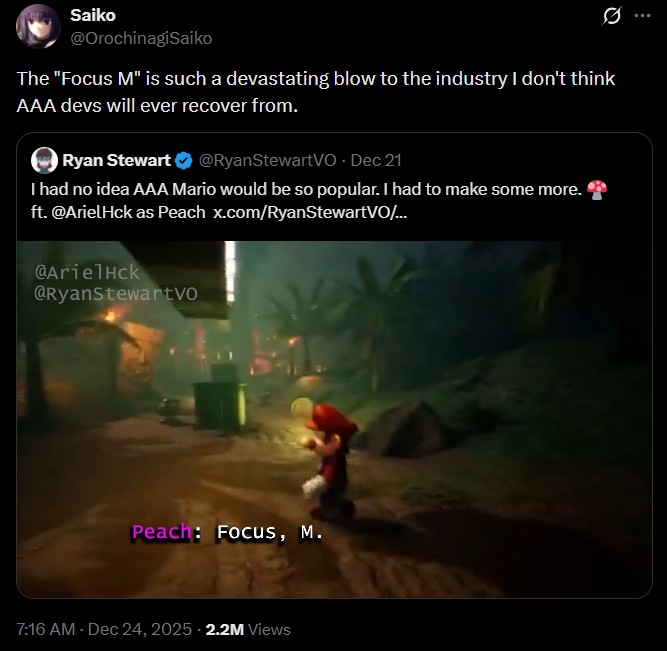Click the mushroom emoji in quoted tweet
The height and width of the screenshot is (651, 667).
599,188
